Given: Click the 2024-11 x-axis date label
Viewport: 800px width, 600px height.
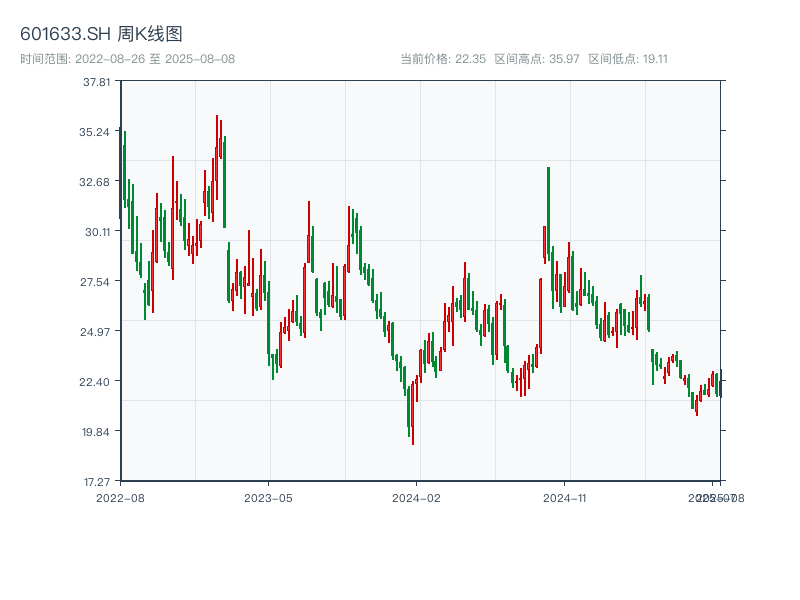Looking at the screenshot, I should [x=565, y=497].
